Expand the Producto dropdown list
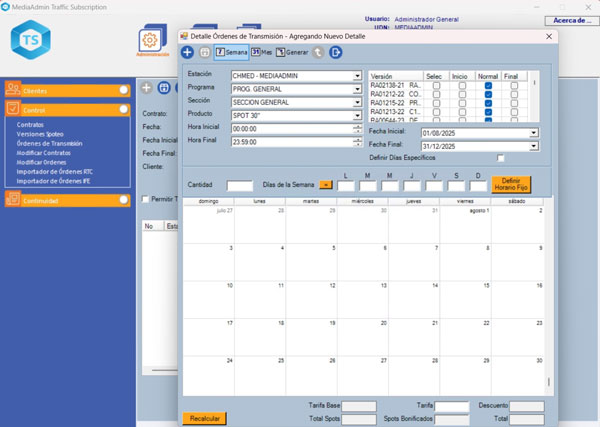Viewport: 600px width, 427px height. (x=357, y=114)
